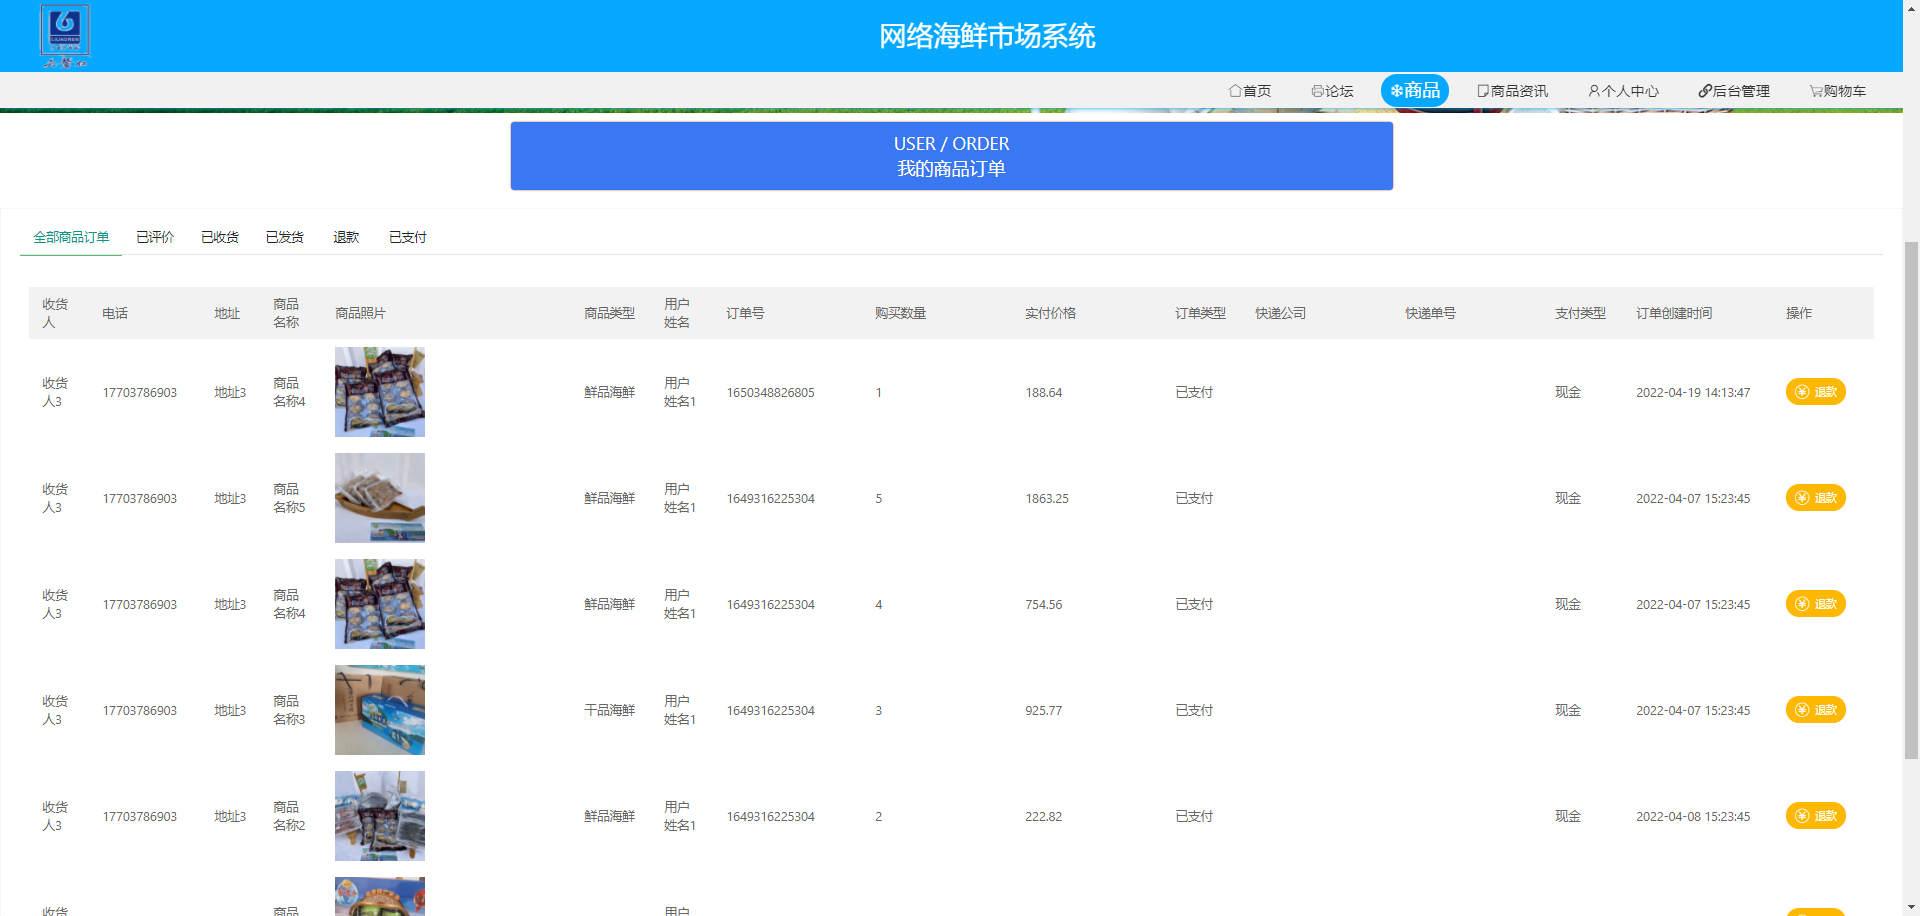Click order number 1650348826805
Image resolution: width=1920 pixels, height=916 pixels.
[770, 393]
